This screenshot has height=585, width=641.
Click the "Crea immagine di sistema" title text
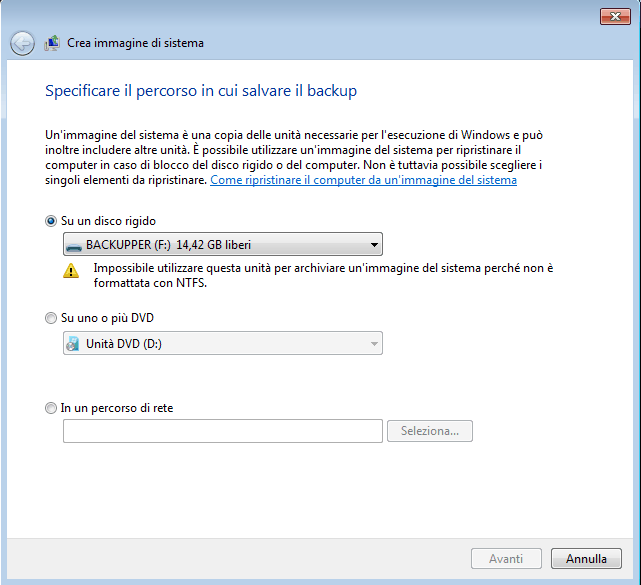coord(135,43)
